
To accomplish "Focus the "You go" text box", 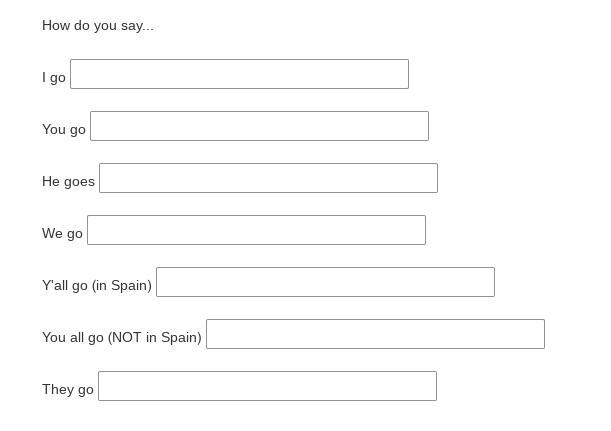I will pos(259,126).
